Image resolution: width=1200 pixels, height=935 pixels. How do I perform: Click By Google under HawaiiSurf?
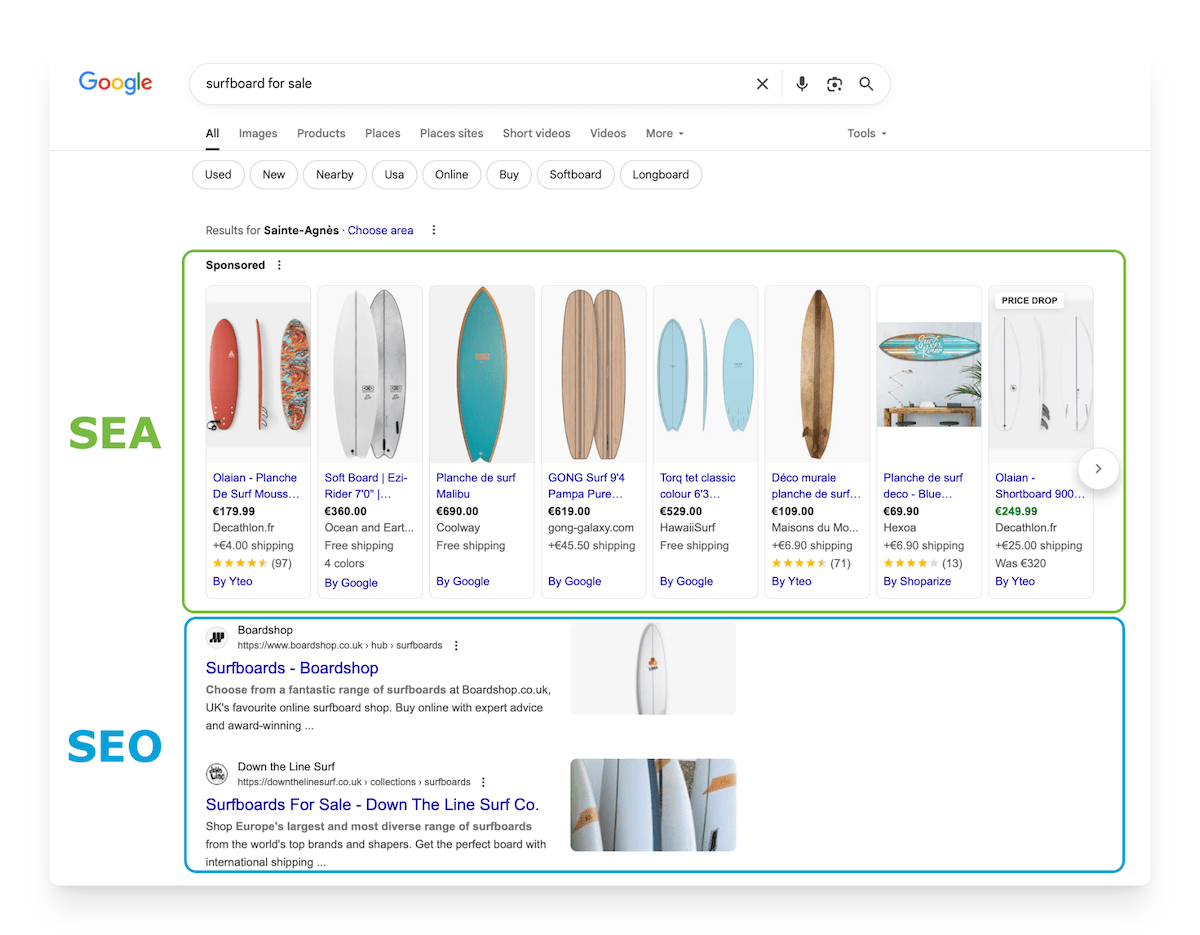click(687, 581)
